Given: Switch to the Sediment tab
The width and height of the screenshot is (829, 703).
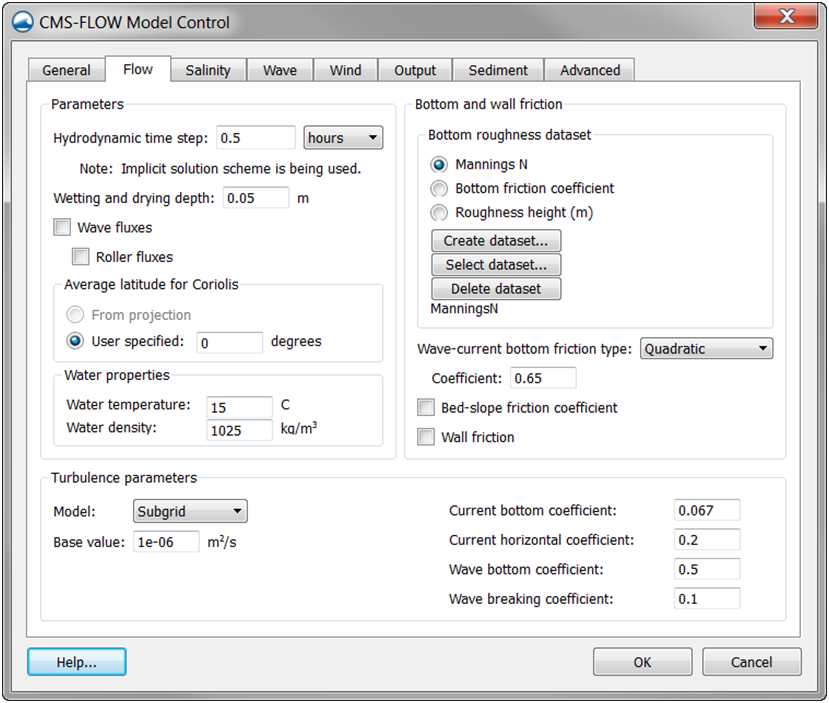Looking at the screenshot, I should [x=498, y=70].
